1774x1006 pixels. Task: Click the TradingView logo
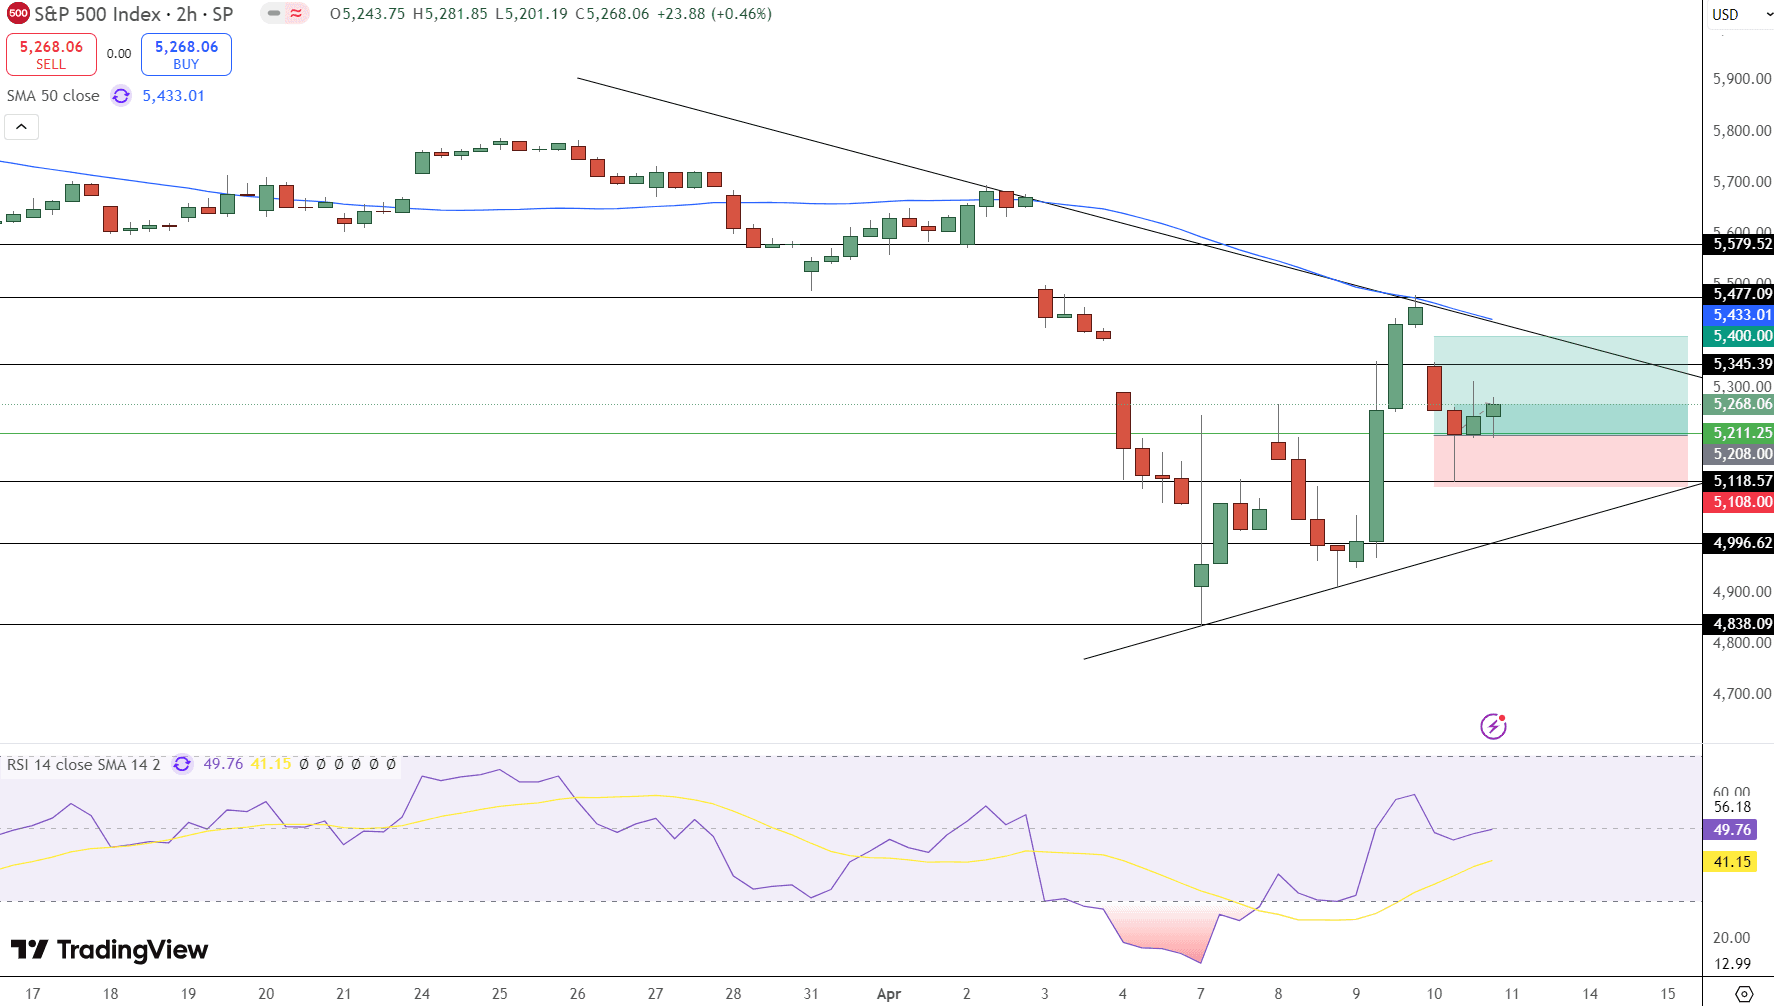pyautogui.click(x=109, y=949)
